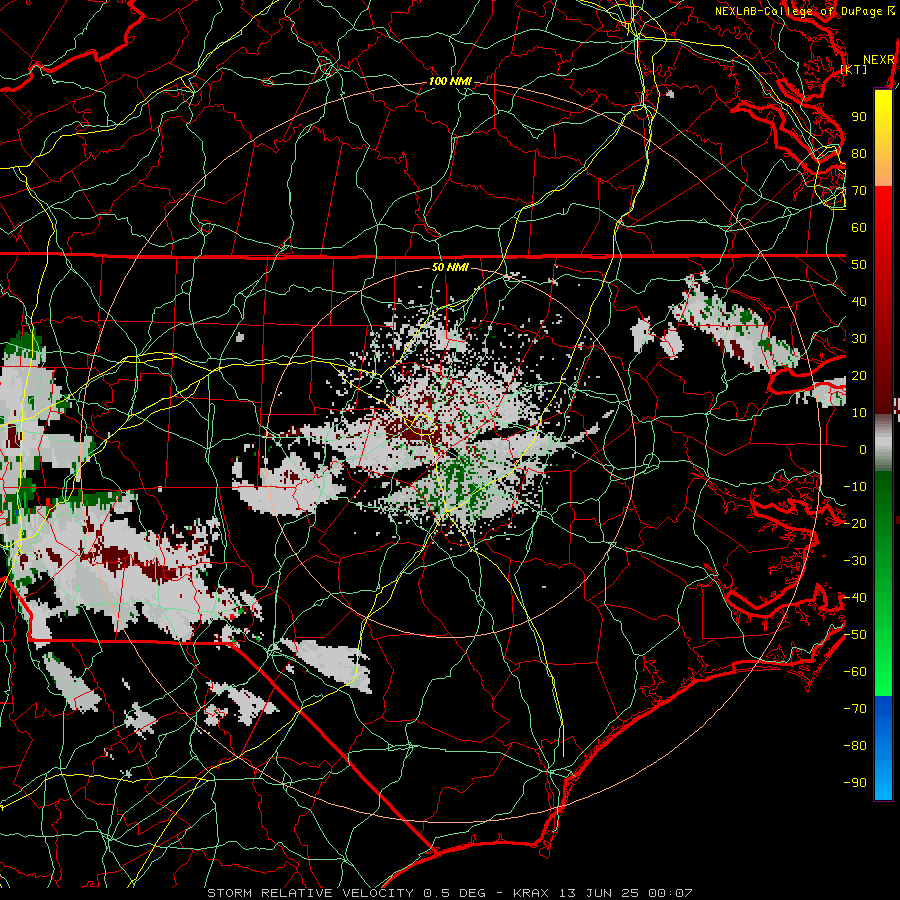Click the -70 label on the velocity scale
The image size is (900, 900).
click(855, 709)
